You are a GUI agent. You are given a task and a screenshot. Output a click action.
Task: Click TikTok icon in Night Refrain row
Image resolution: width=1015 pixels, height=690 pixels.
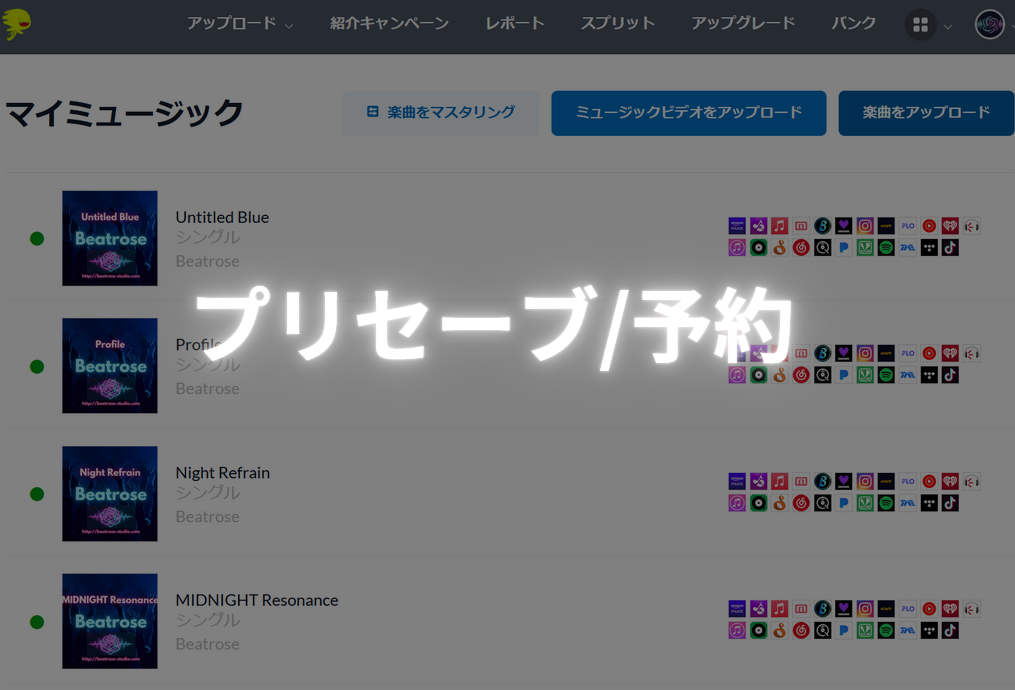[x=950, y=503]
